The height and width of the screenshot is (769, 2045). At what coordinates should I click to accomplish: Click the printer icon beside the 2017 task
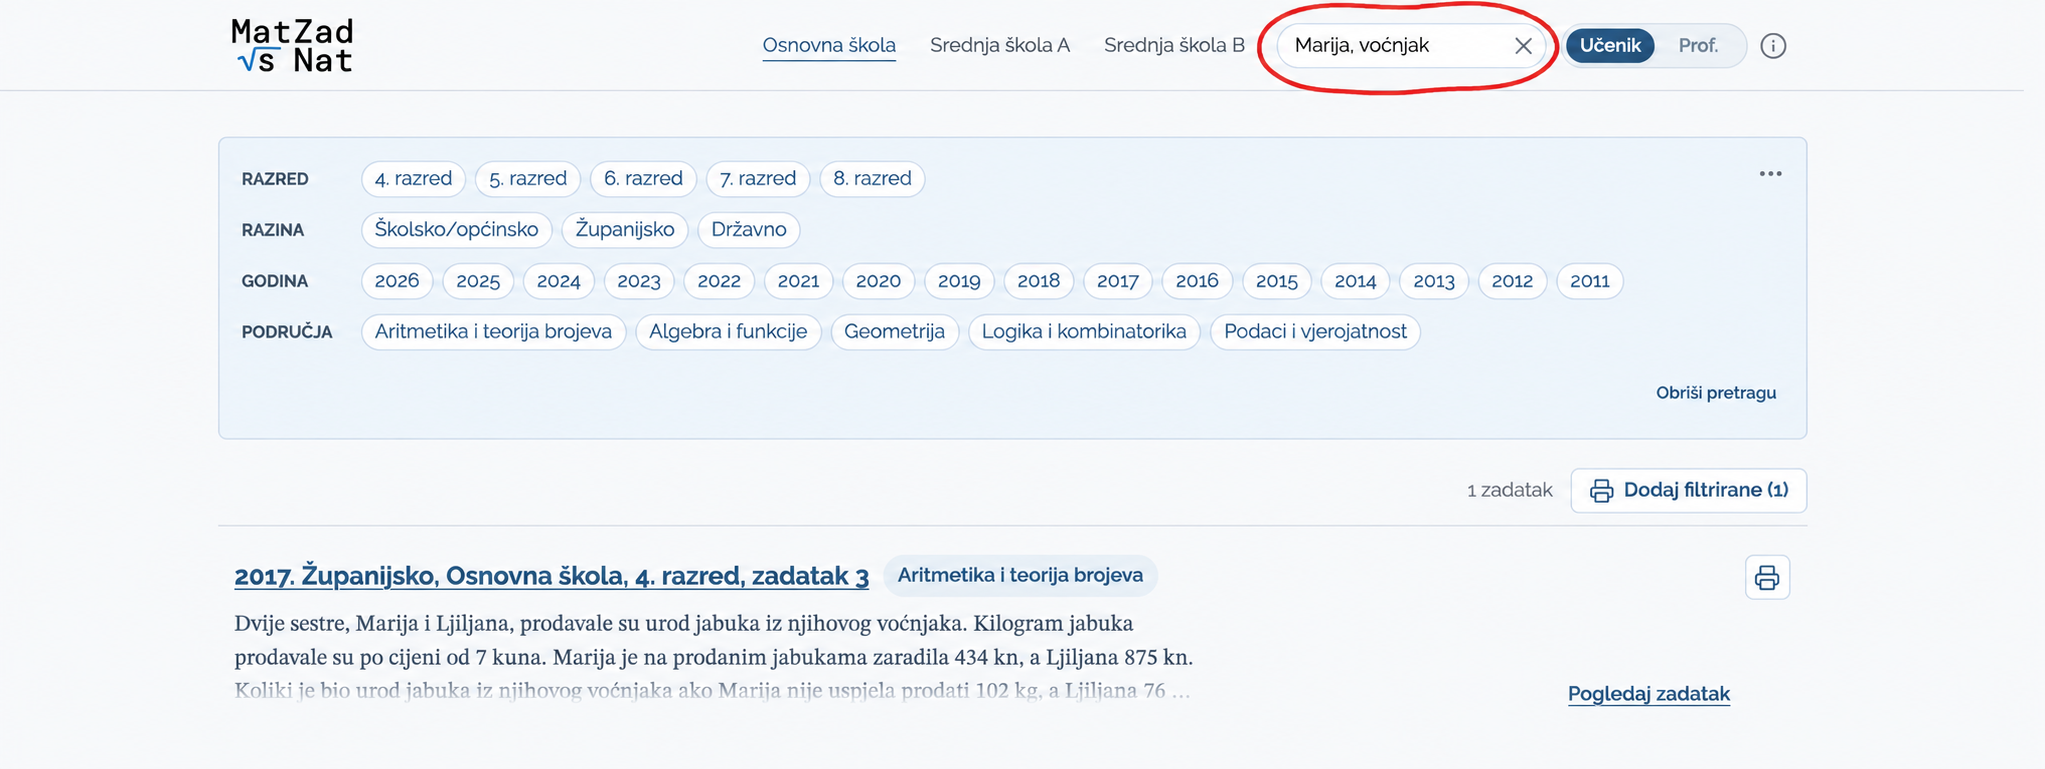click(x=1767, y=577)
